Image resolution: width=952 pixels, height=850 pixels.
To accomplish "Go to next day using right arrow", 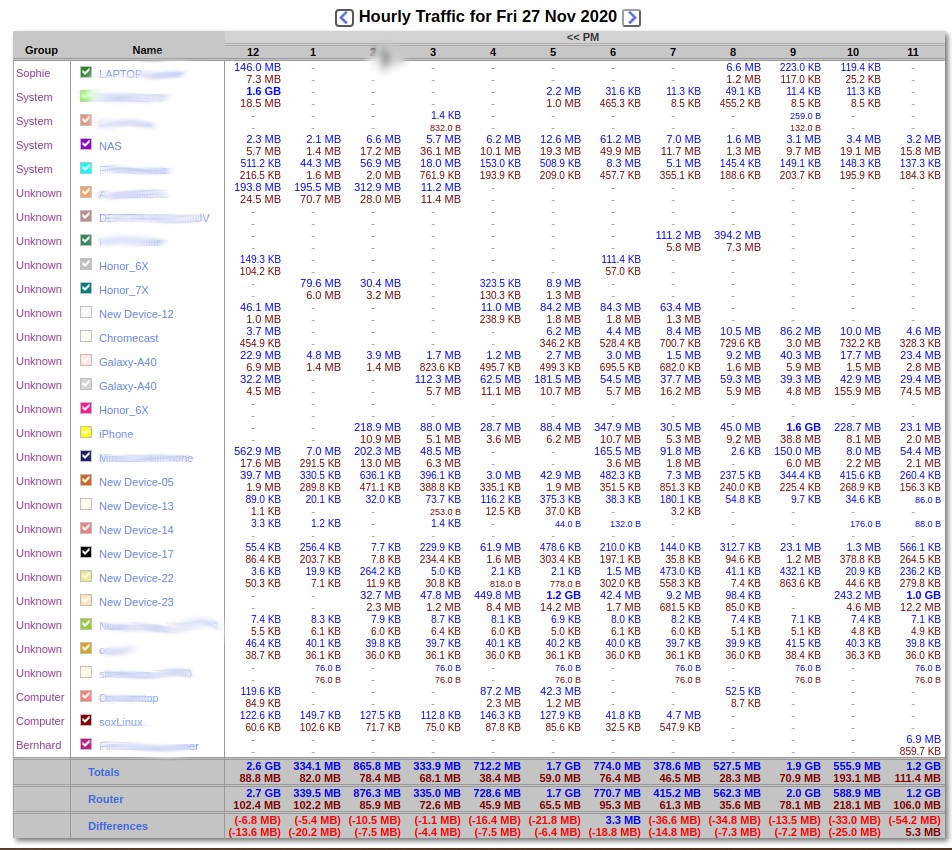I will (631, 17).
